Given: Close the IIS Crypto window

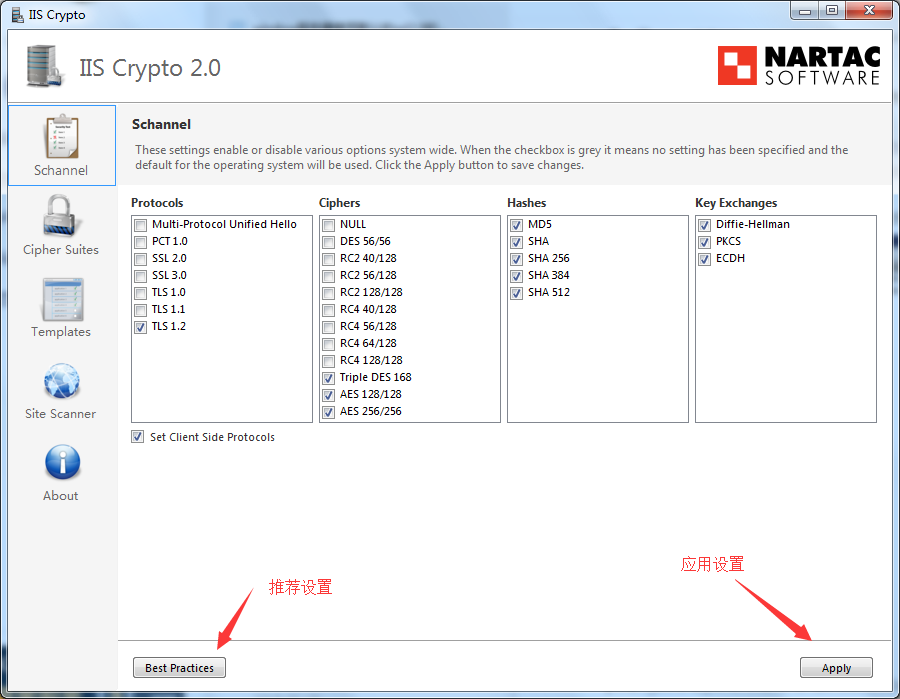Looking at the screenshot, I should (869, 11).
